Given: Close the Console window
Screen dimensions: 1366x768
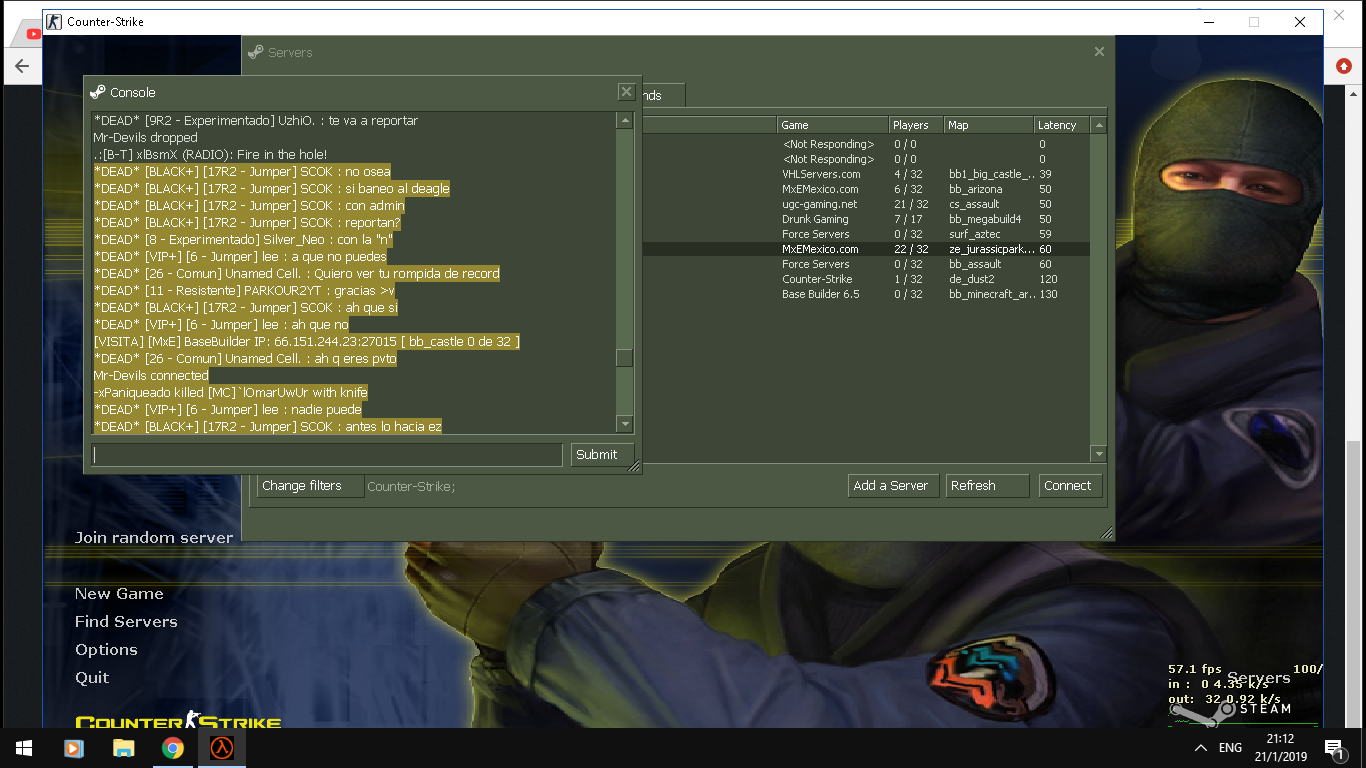Looking at the screenshot, I should (626, 92).
